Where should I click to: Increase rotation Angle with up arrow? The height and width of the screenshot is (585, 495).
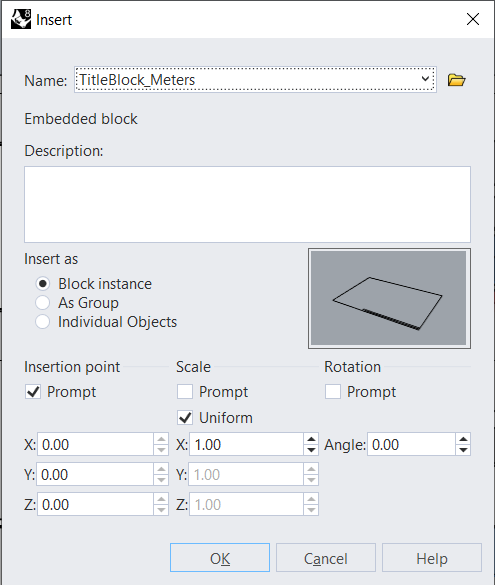[463, 439]
